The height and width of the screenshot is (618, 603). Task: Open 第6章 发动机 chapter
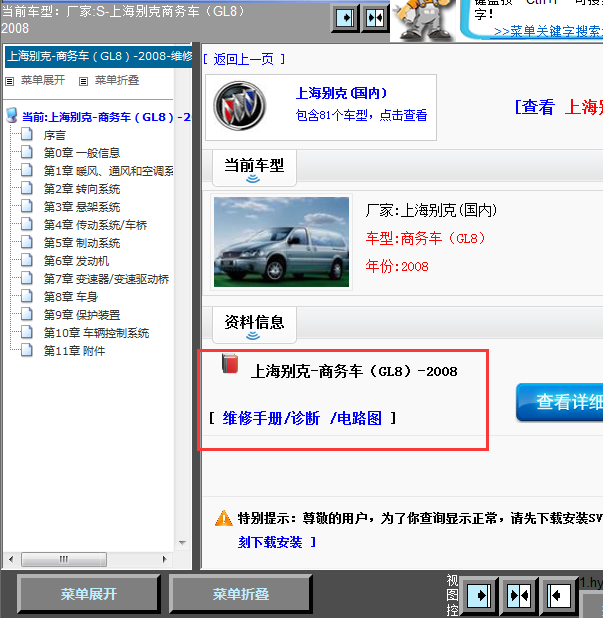coord(76,261)
